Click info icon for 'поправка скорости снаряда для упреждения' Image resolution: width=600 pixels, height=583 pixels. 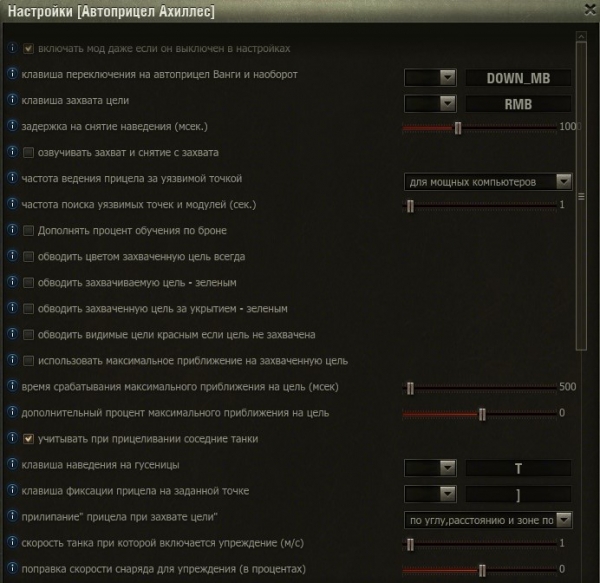click(x=12, y=568)
